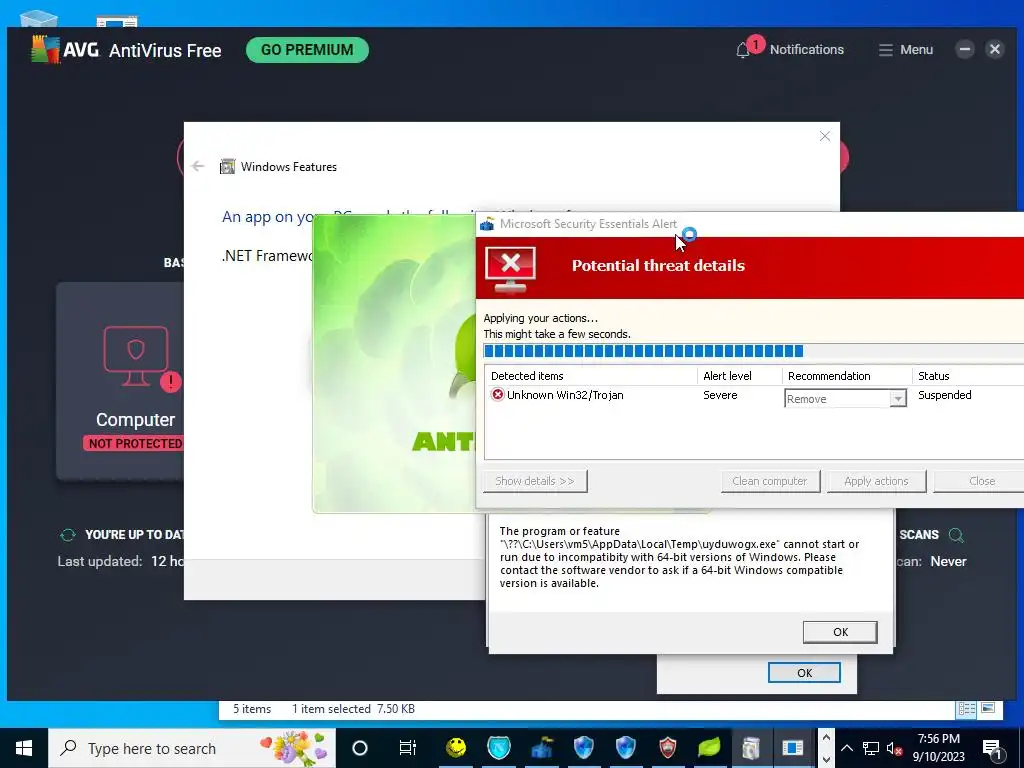Open the teal shield taskbar app
Screen dimensions: 1024x768
(499, 748)
